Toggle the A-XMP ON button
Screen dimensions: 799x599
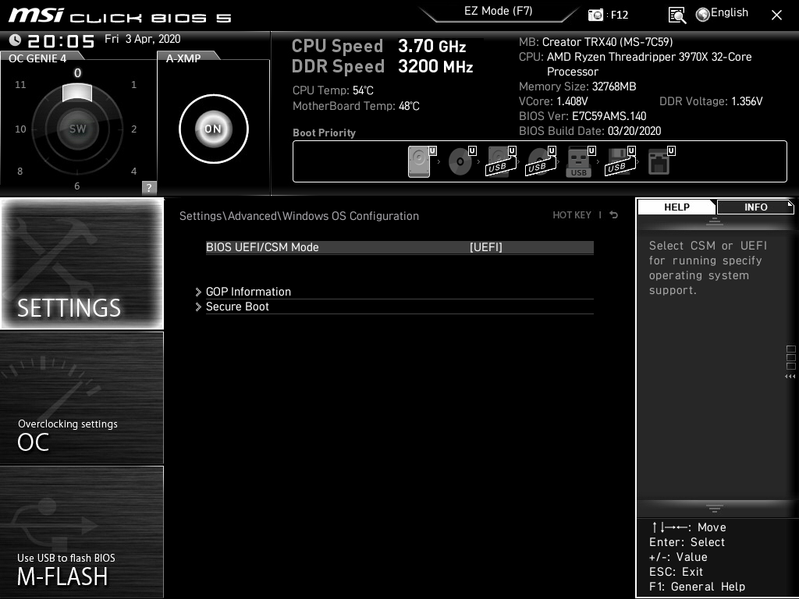[x=214, y=129]
